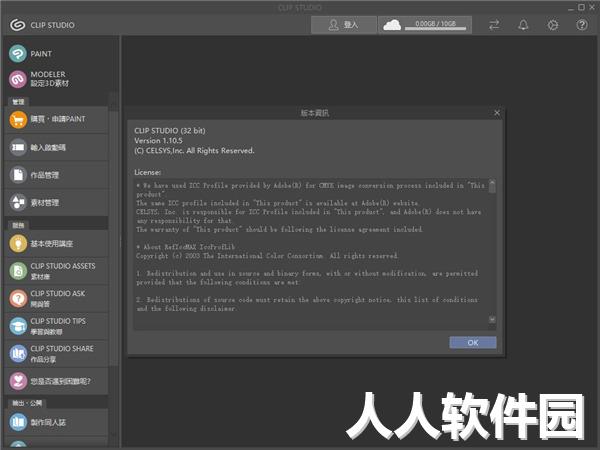Open works management document icon

pos(57,175)
